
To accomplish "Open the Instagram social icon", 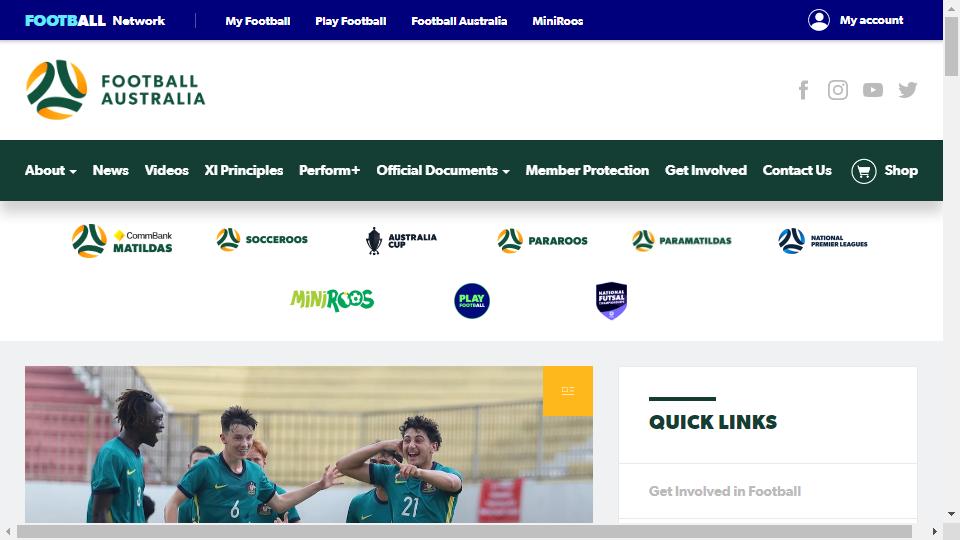I will click(838, 90).
